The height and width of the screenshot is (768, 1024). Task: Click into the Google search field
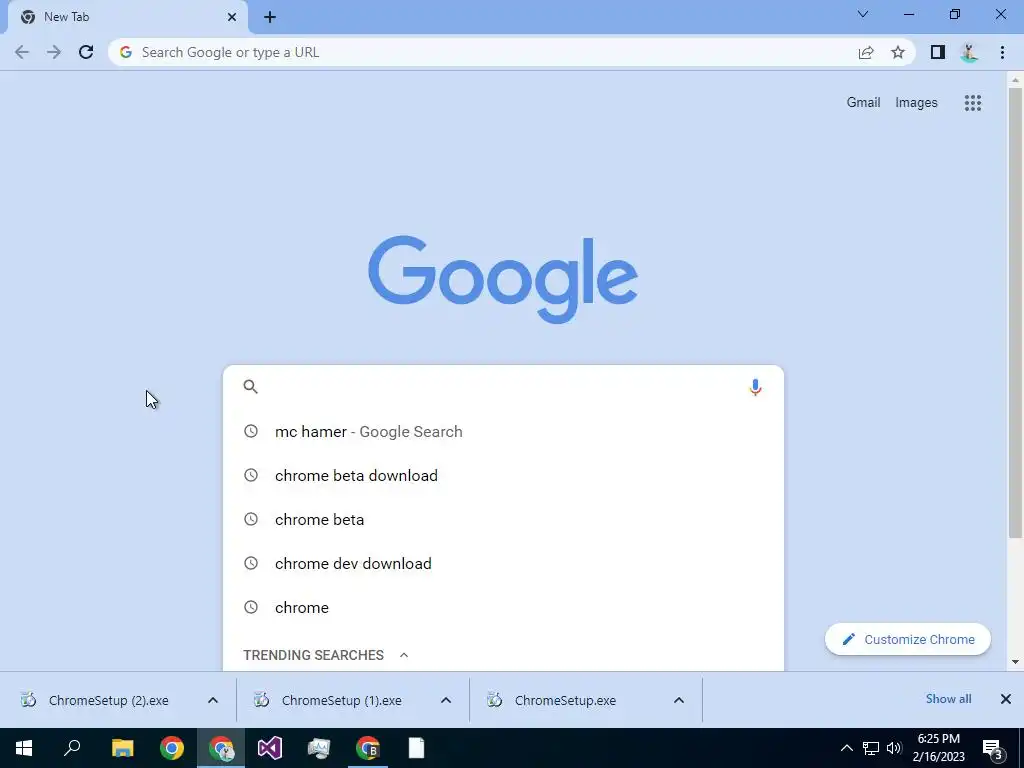click(x=503, y=387)
